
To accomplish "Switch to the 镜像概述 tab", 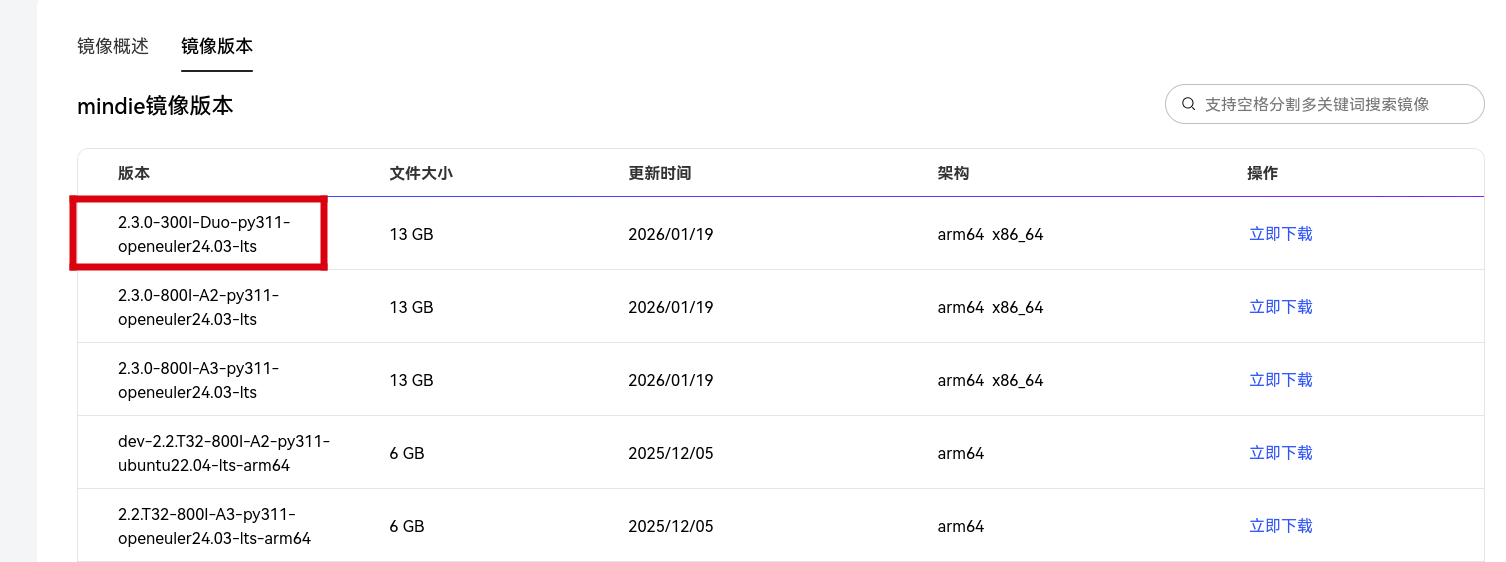I will 113,46.
